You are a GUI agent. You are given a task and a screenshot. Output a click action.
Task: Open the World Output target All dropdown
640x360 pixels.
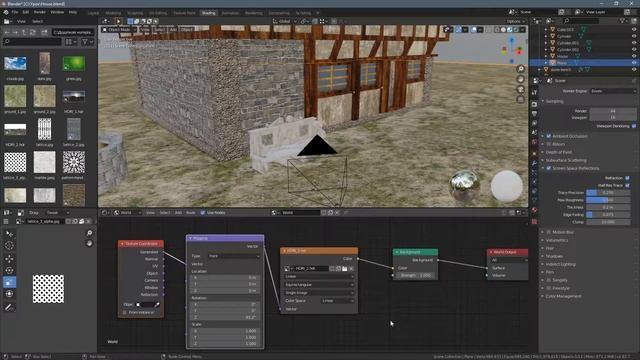tap(509, 260)
